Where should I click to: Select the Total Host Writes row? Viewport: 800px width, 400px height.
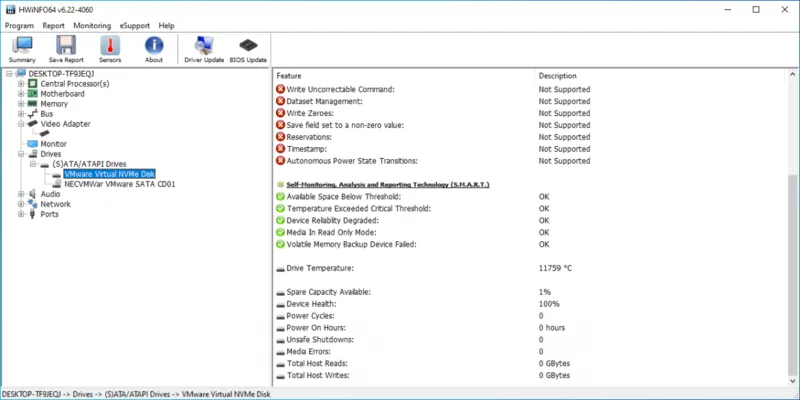coord(530,376)
